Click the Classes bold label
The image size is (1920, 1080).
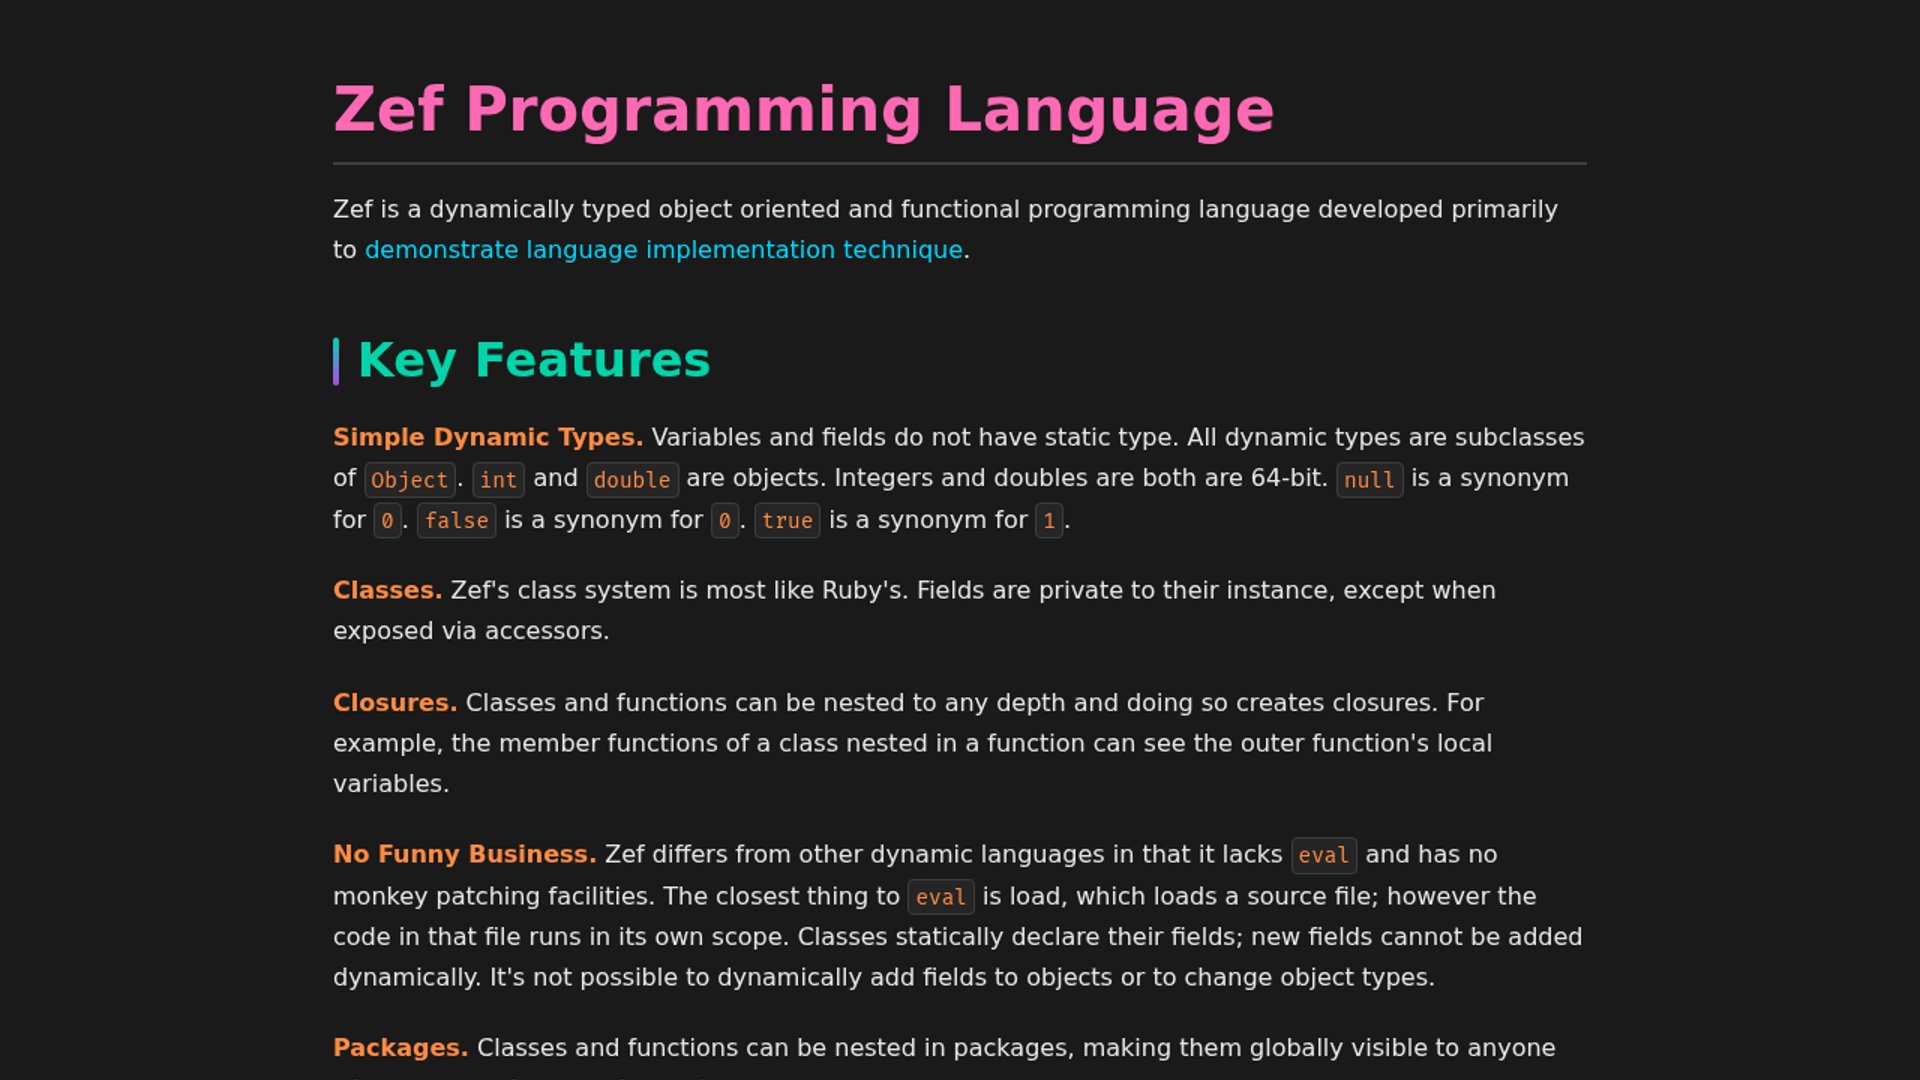pyautogui.click(x=387, y=591)
